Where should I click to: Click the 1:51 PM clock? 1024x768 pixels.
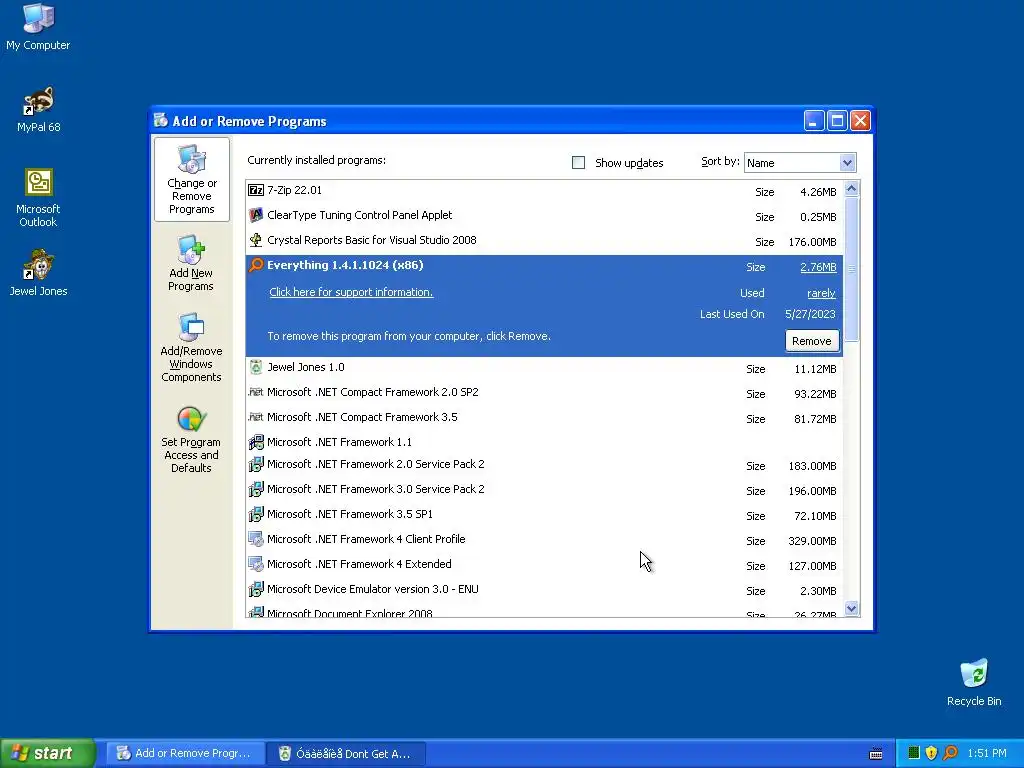[987, 754]
